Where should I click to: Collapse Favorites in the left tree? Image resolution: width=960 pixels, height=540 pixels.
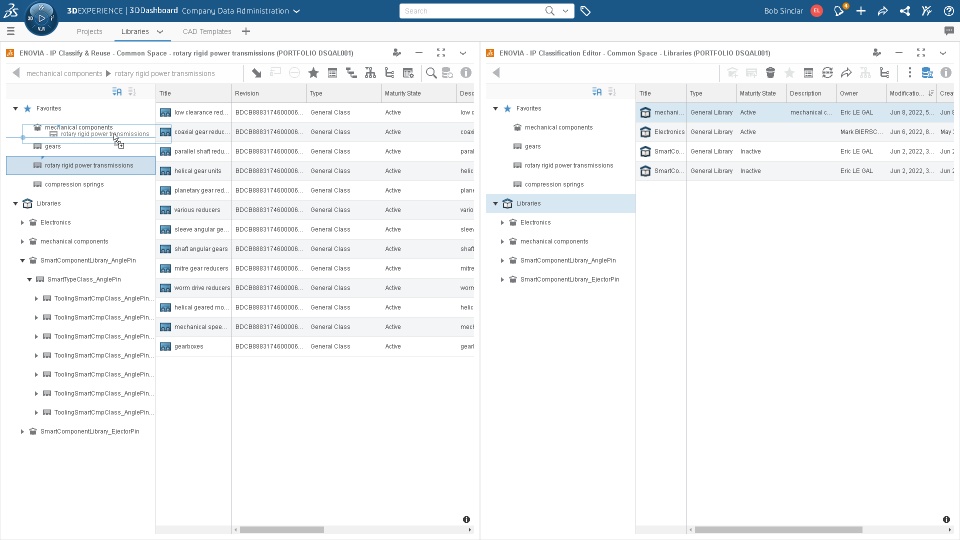[15, 108]
